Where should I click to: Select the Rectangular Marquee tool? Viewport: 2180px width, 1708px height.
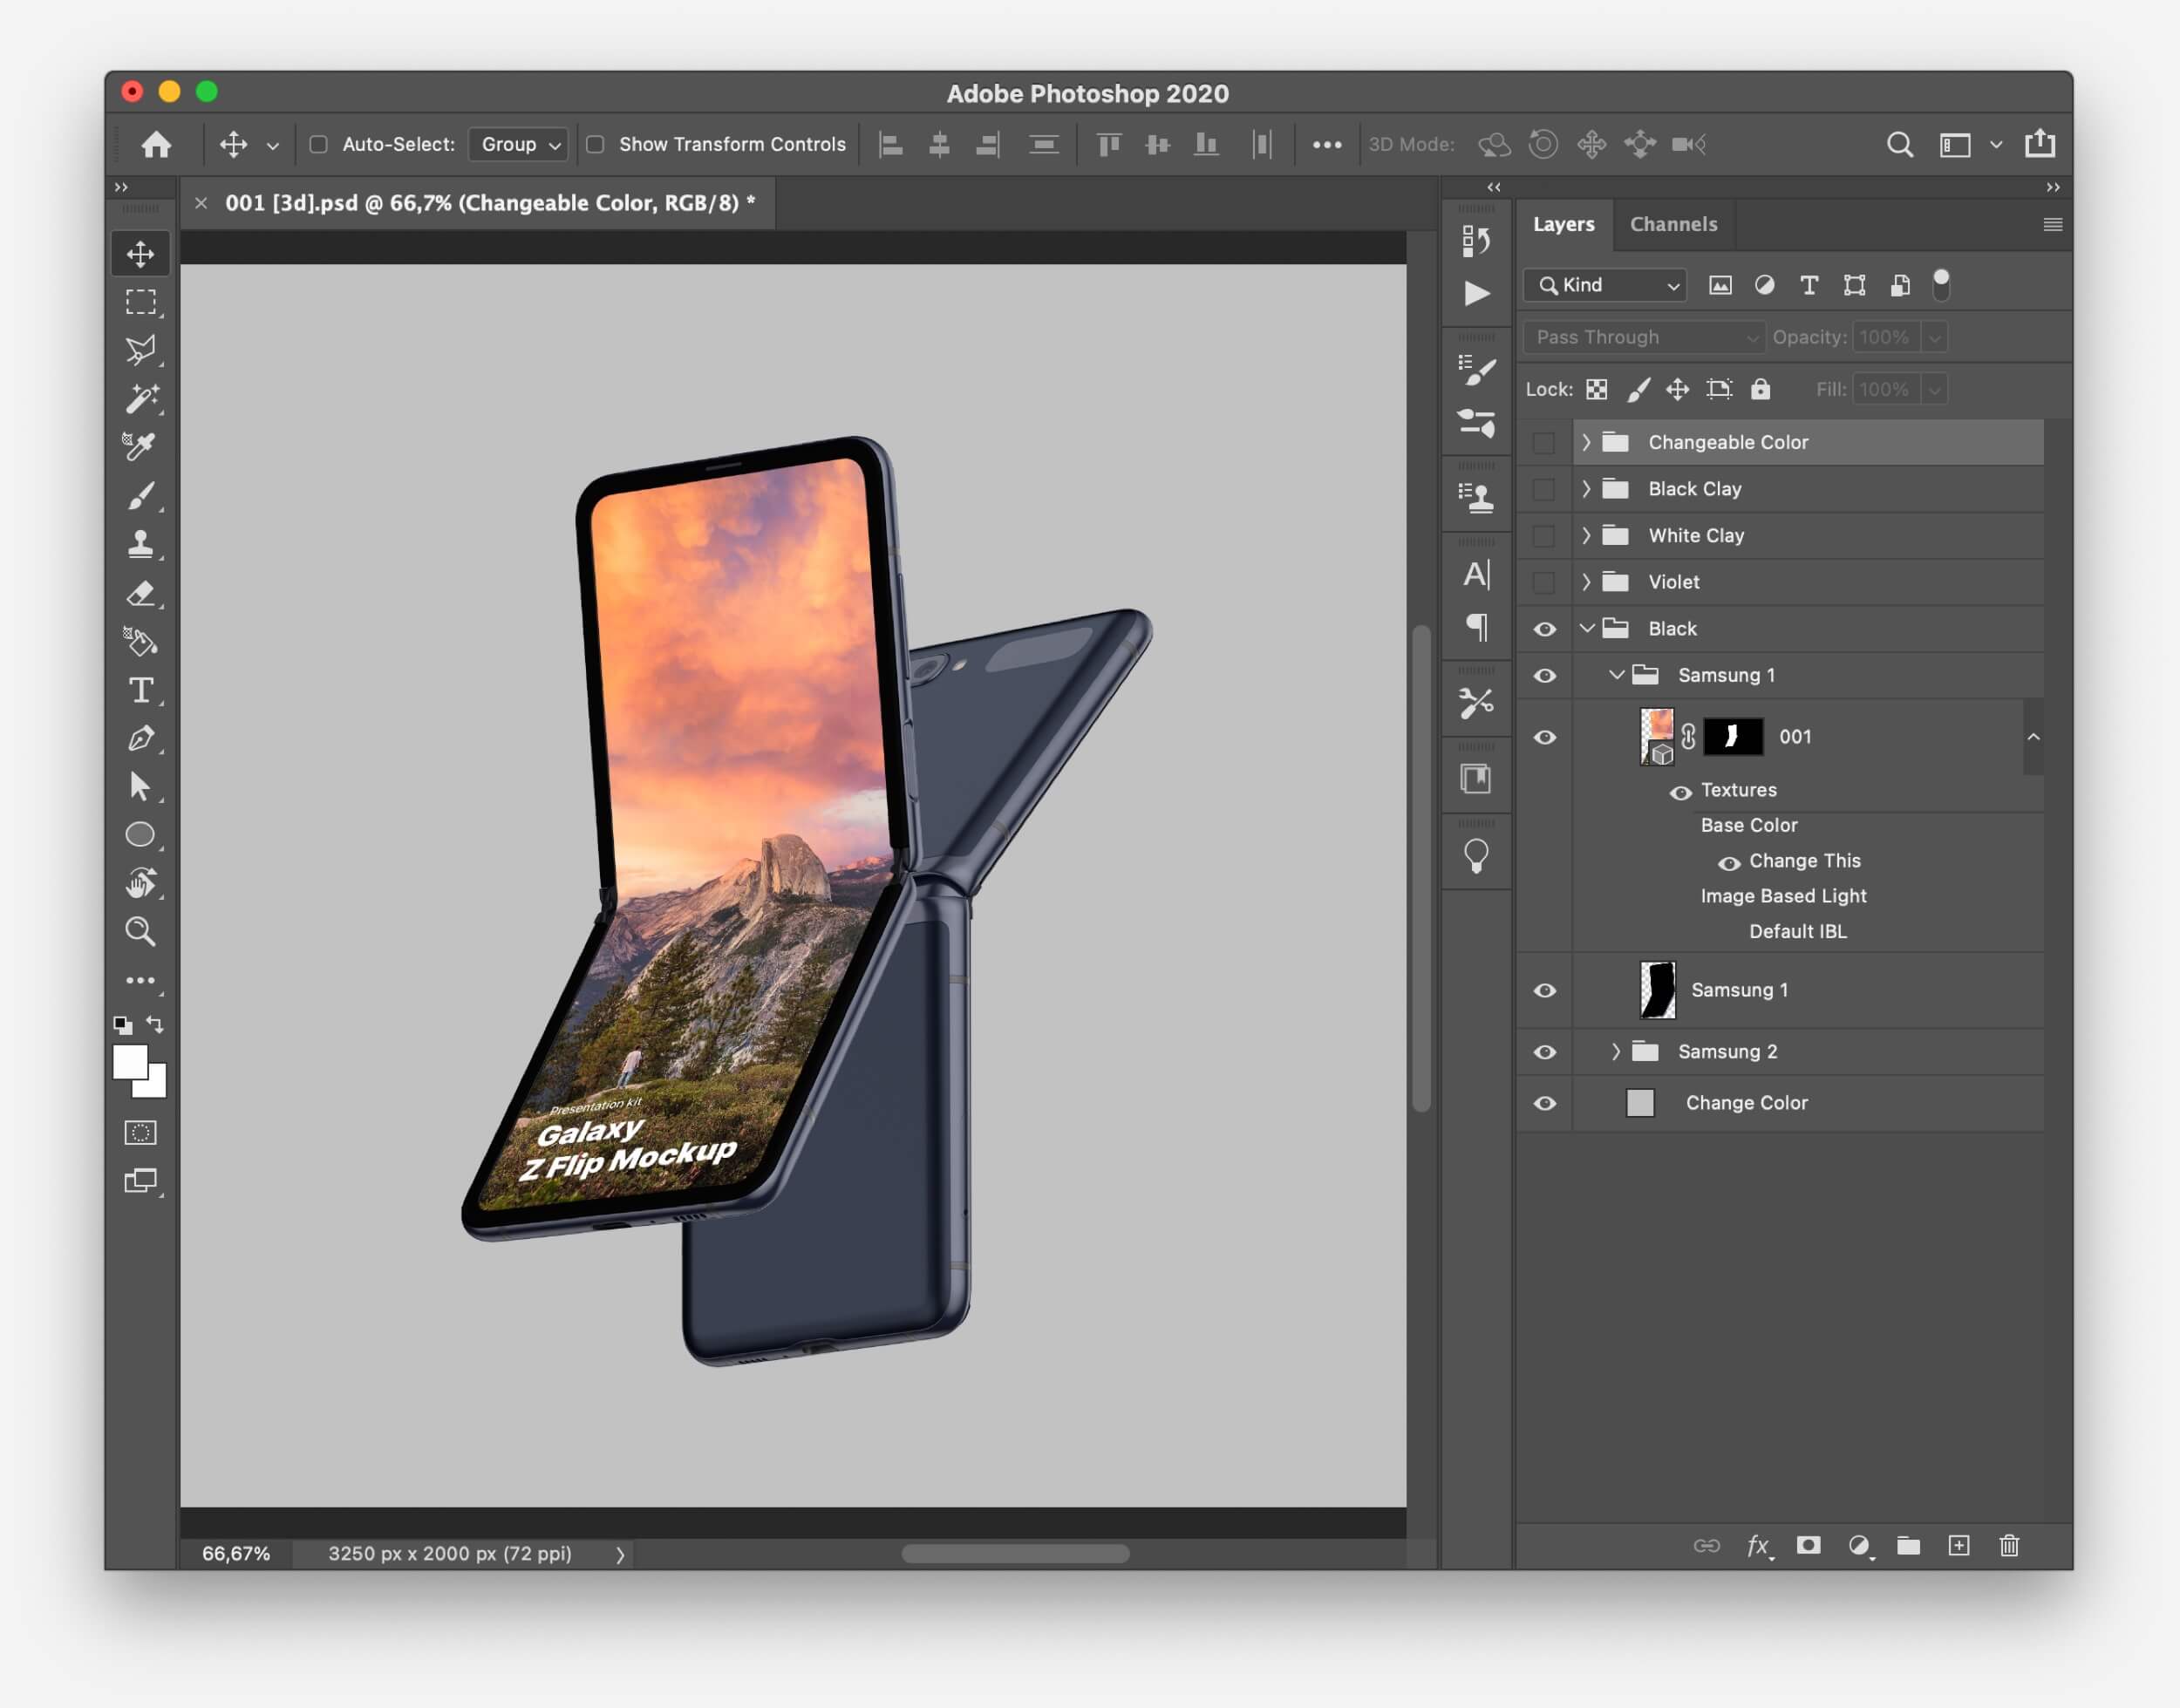[140, 302]
